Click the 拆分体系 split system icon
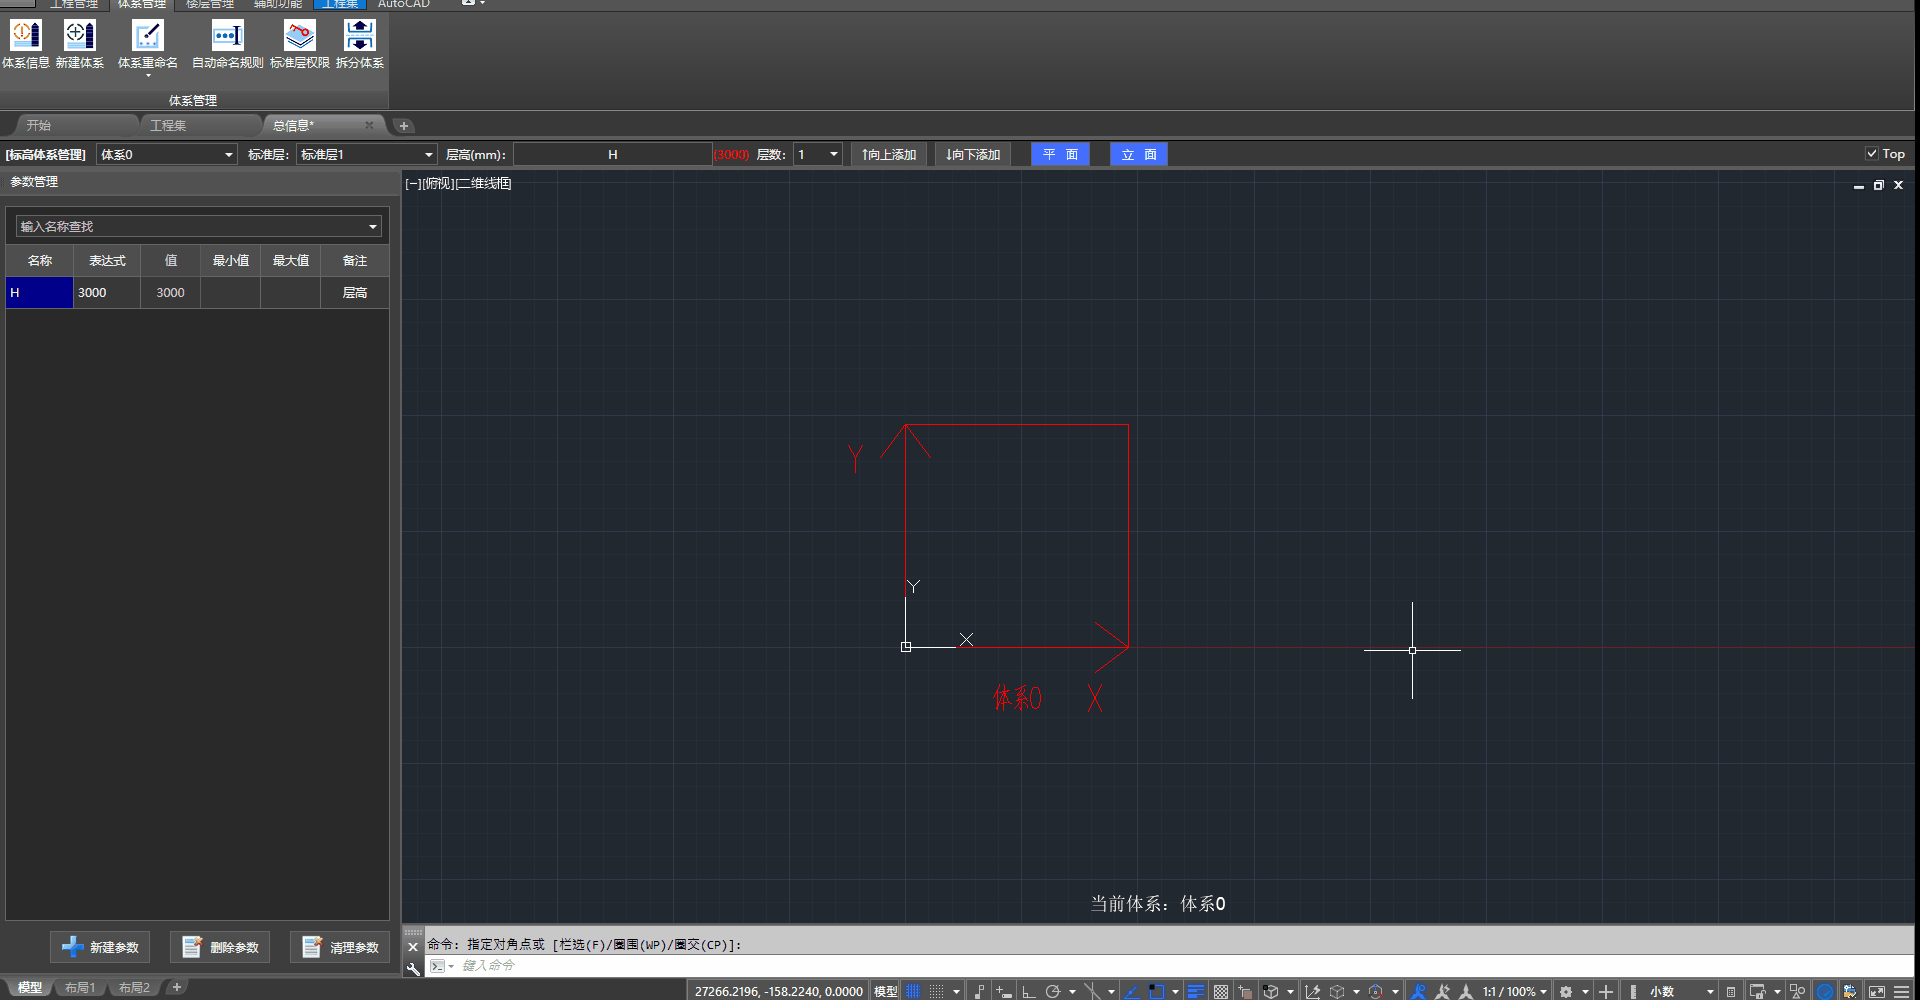This screenshot has height=1000, width=1920. pos(359,44)
